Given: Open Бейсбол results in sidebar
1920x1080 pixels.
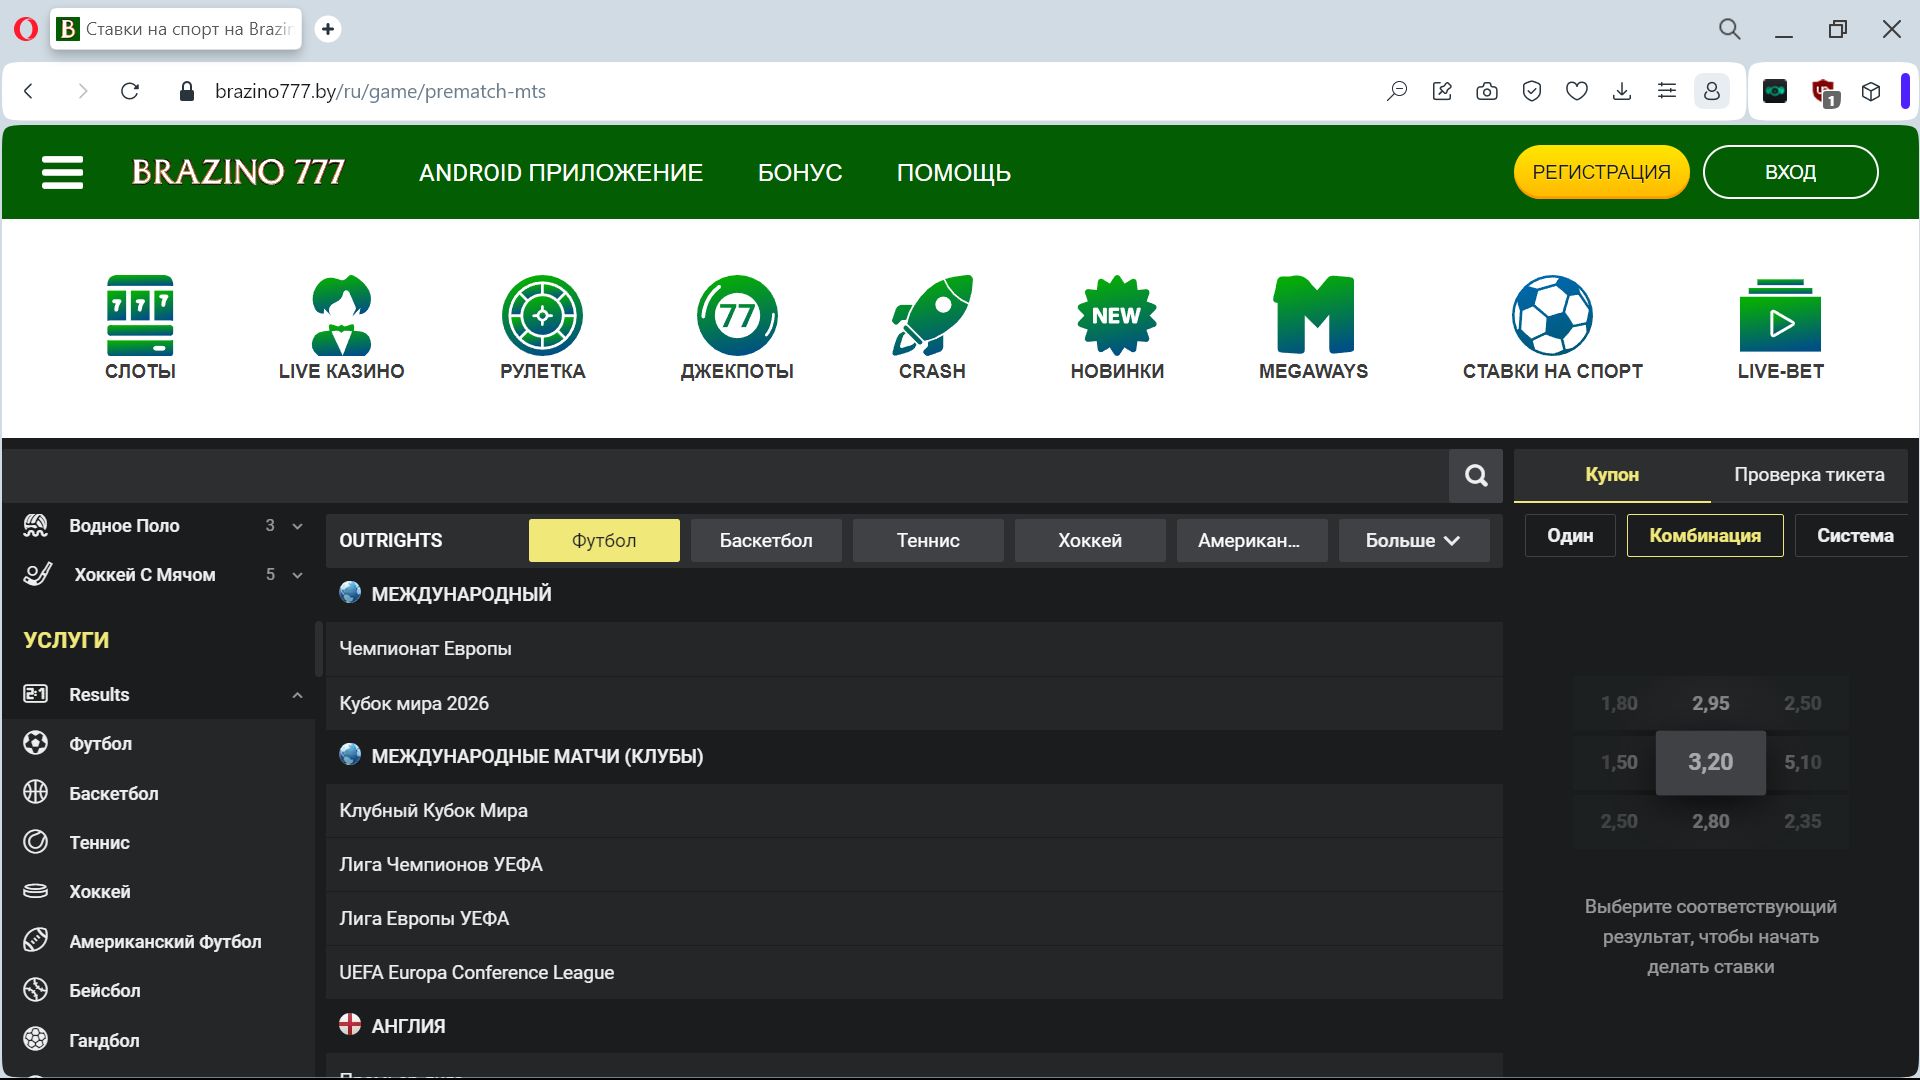Looking at the screenshot, I should click(x=160, y=990).
